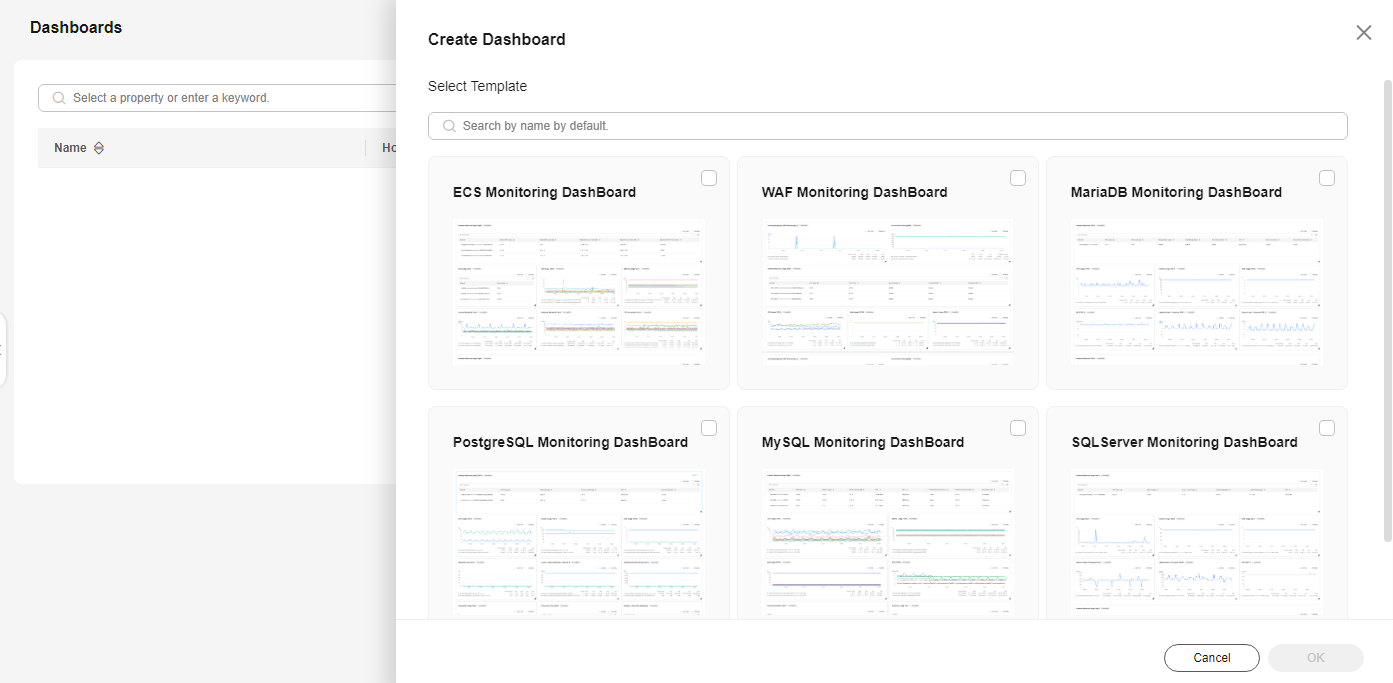Click the Cancel button

1212,658
